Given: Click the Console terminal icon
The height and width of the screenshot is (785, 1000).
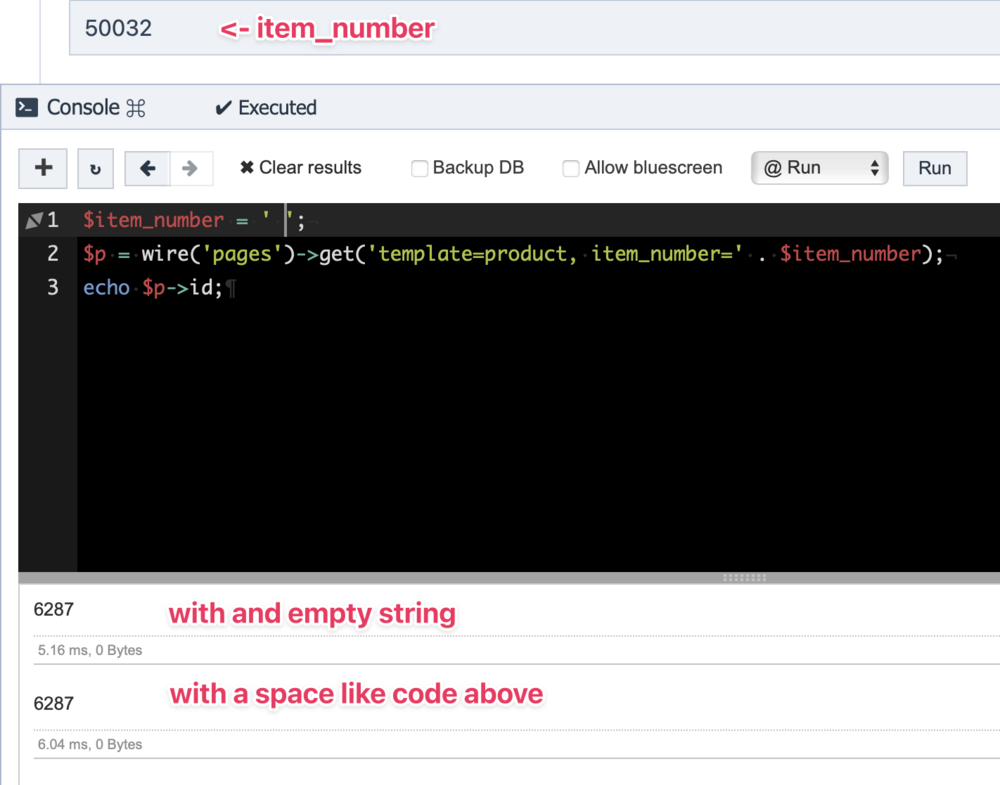Looking at the screenshot, I should click(27, 108).
